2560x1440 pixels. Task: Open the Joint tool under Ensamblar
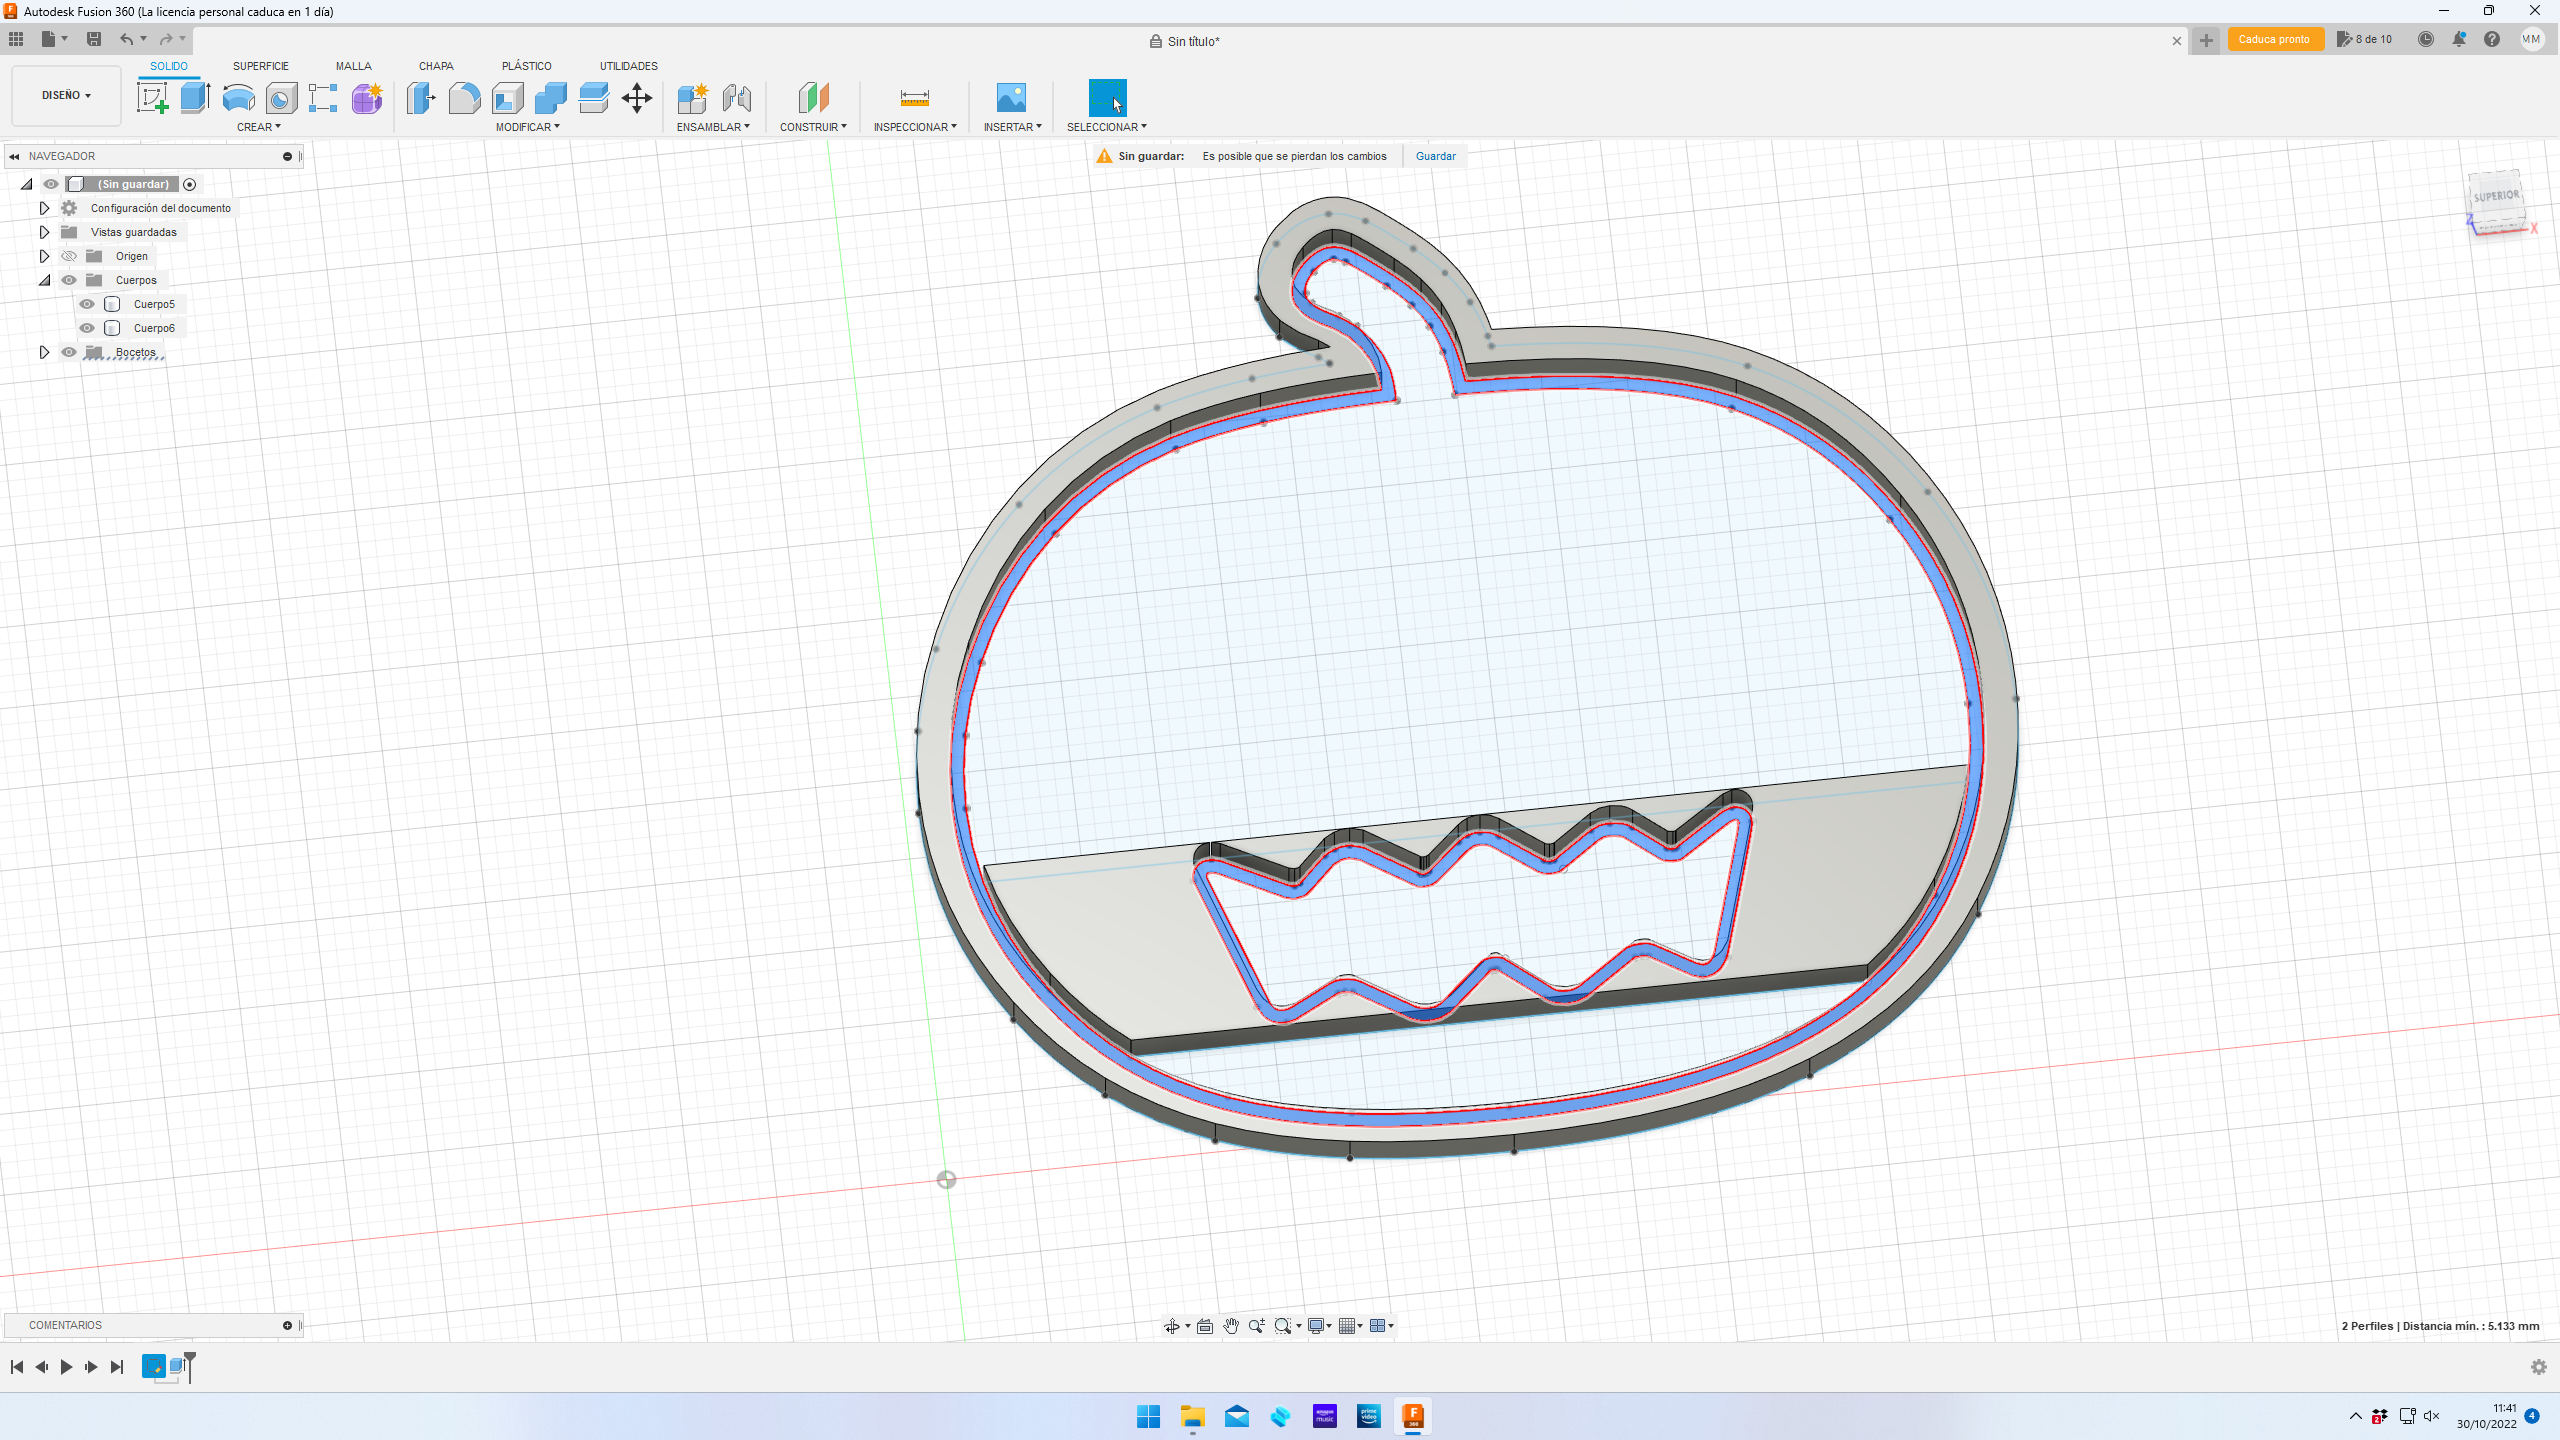737,98
